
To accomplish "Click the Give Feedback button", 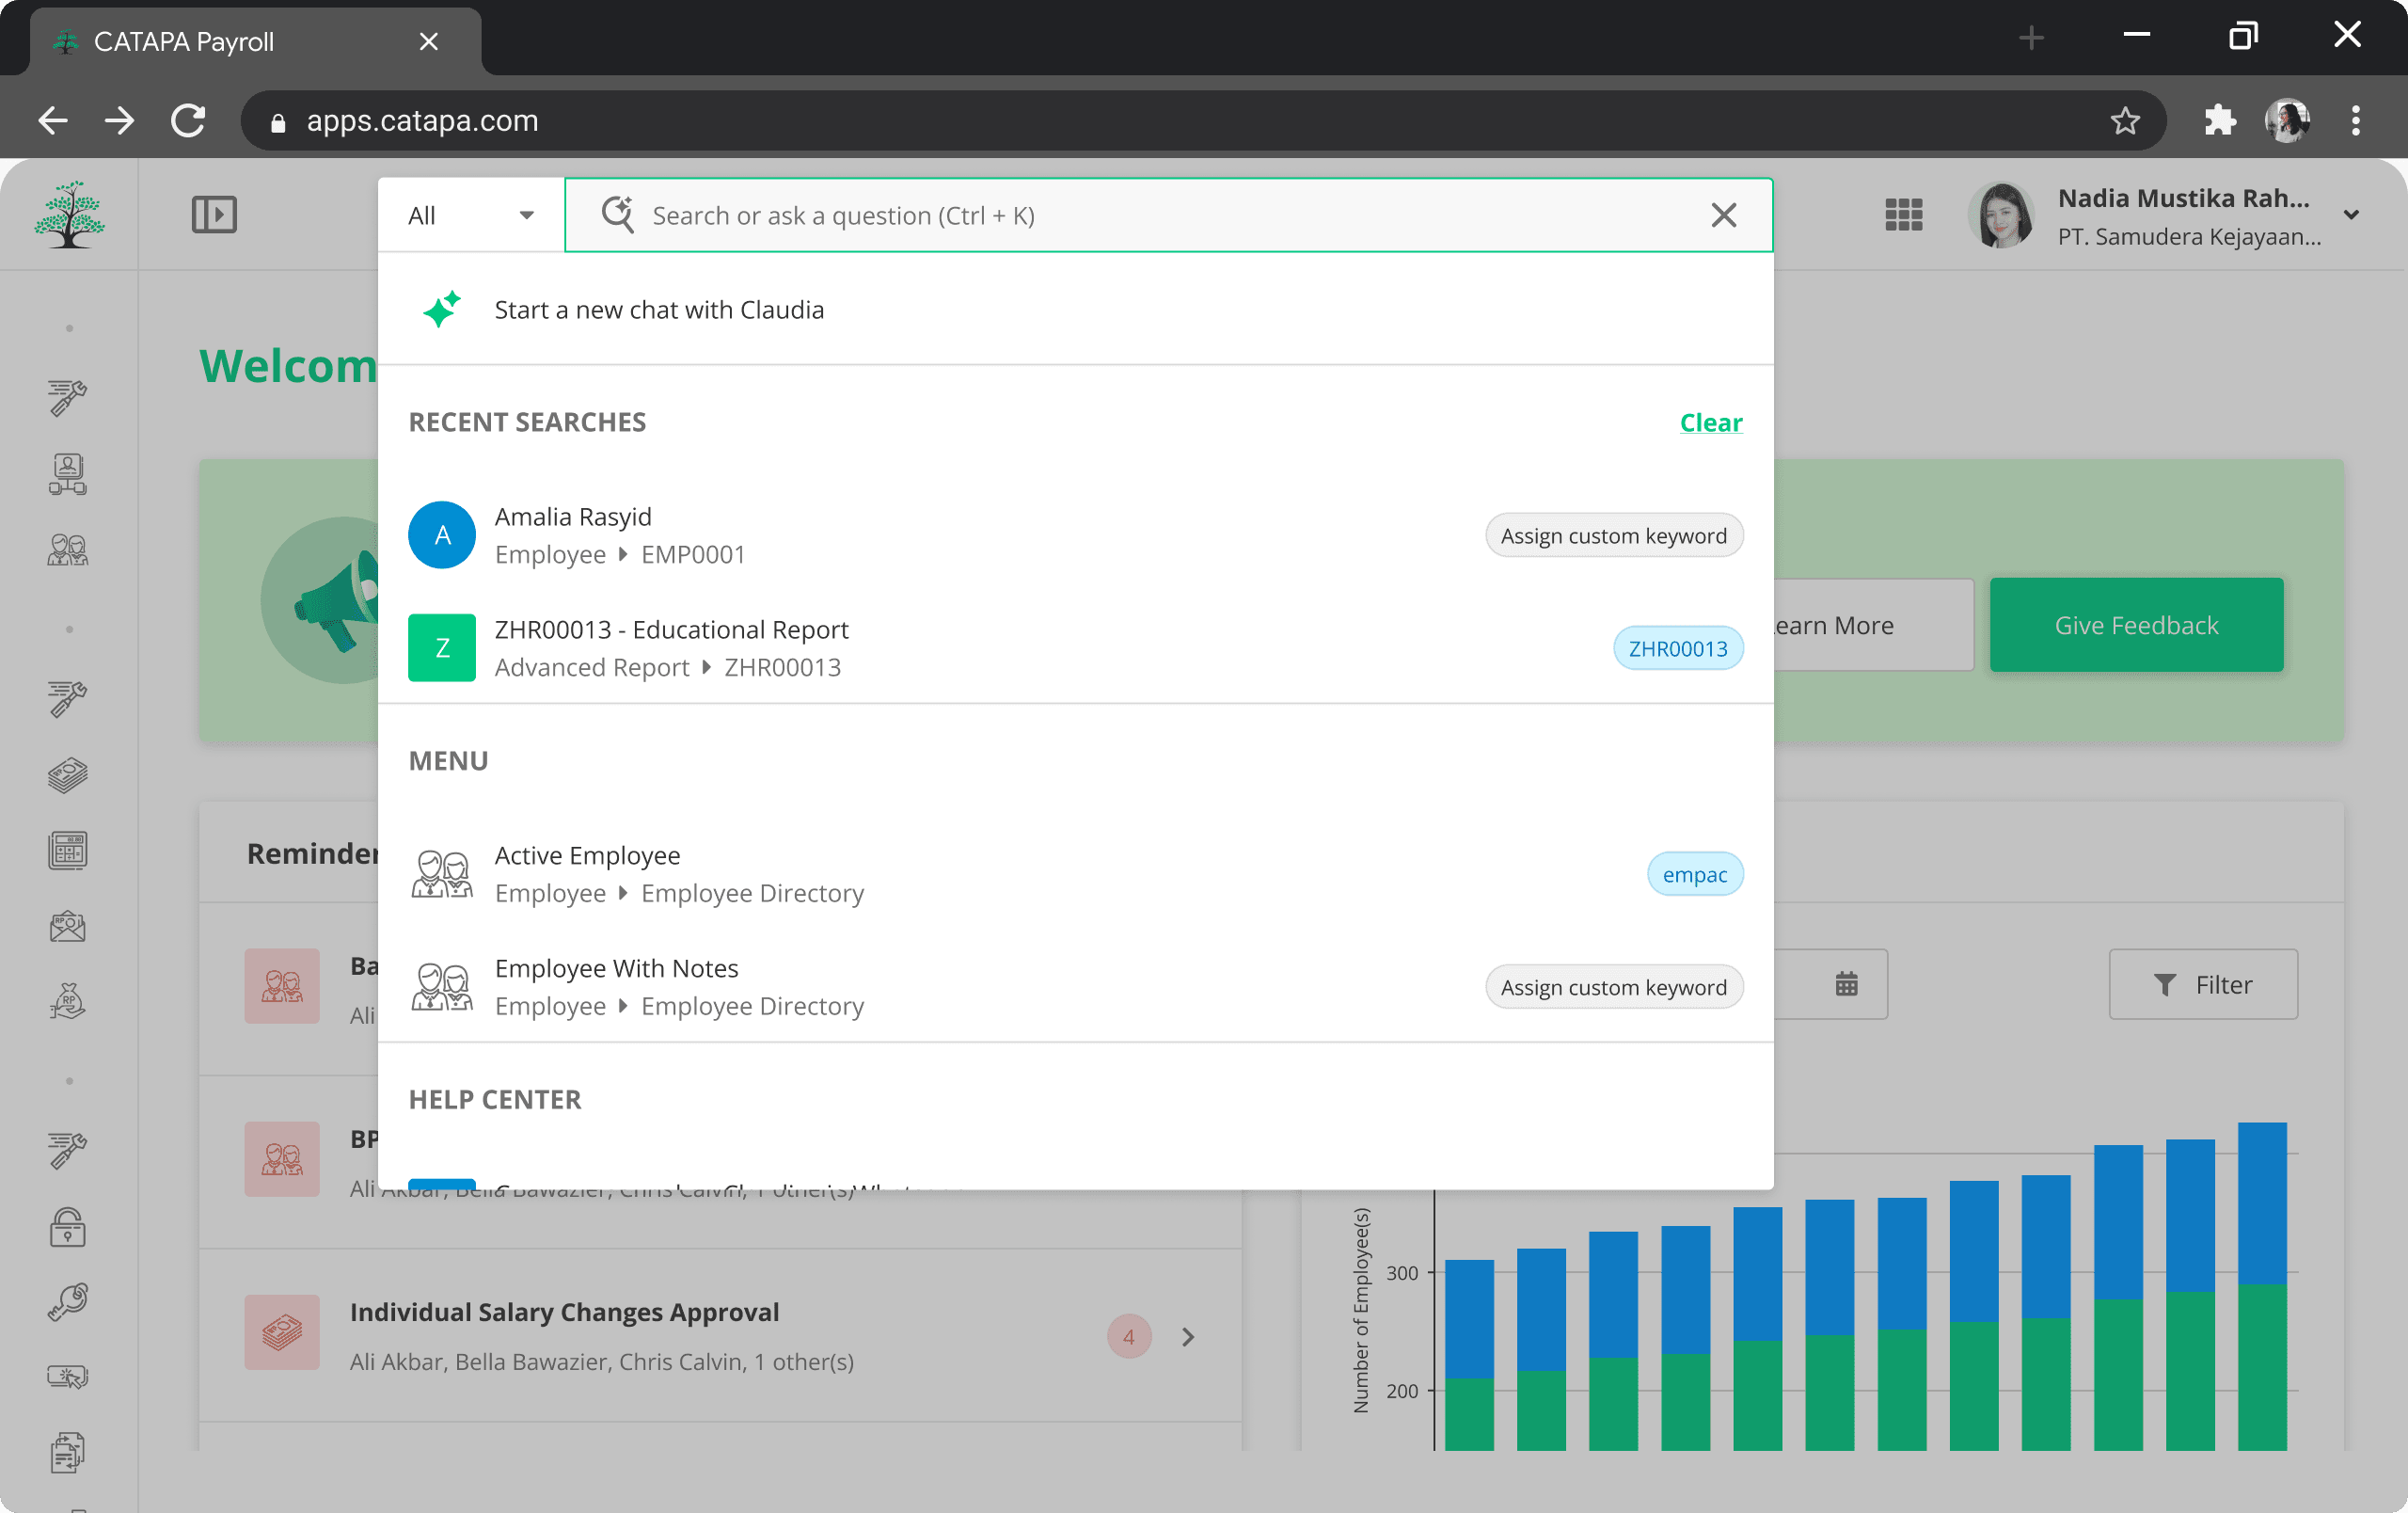I will [2136, 625].
